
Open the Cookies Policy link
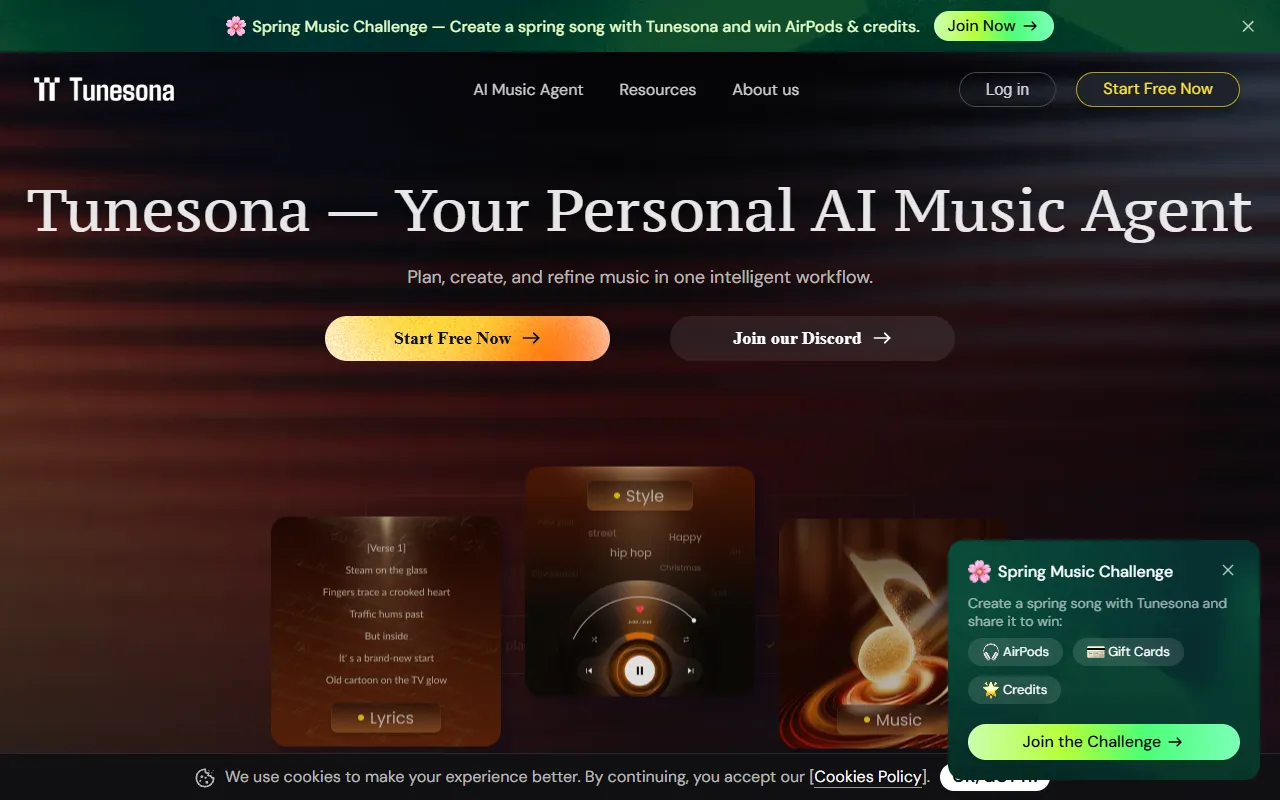click(x=868, y=777)
